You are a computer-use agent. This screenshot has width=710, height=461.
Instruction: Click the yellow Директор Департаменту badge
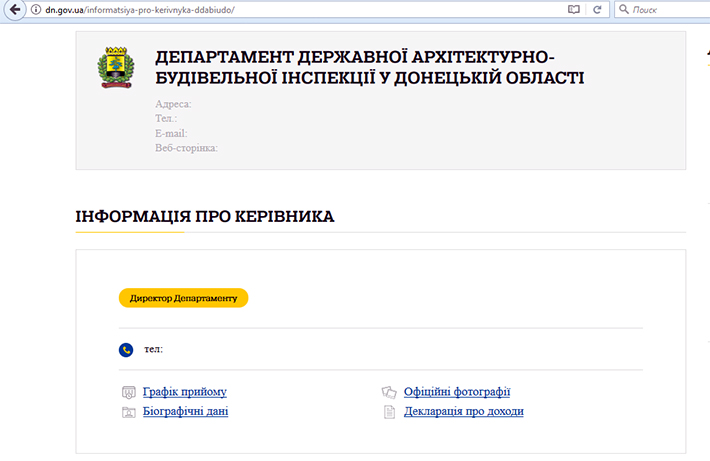[183, 298]
